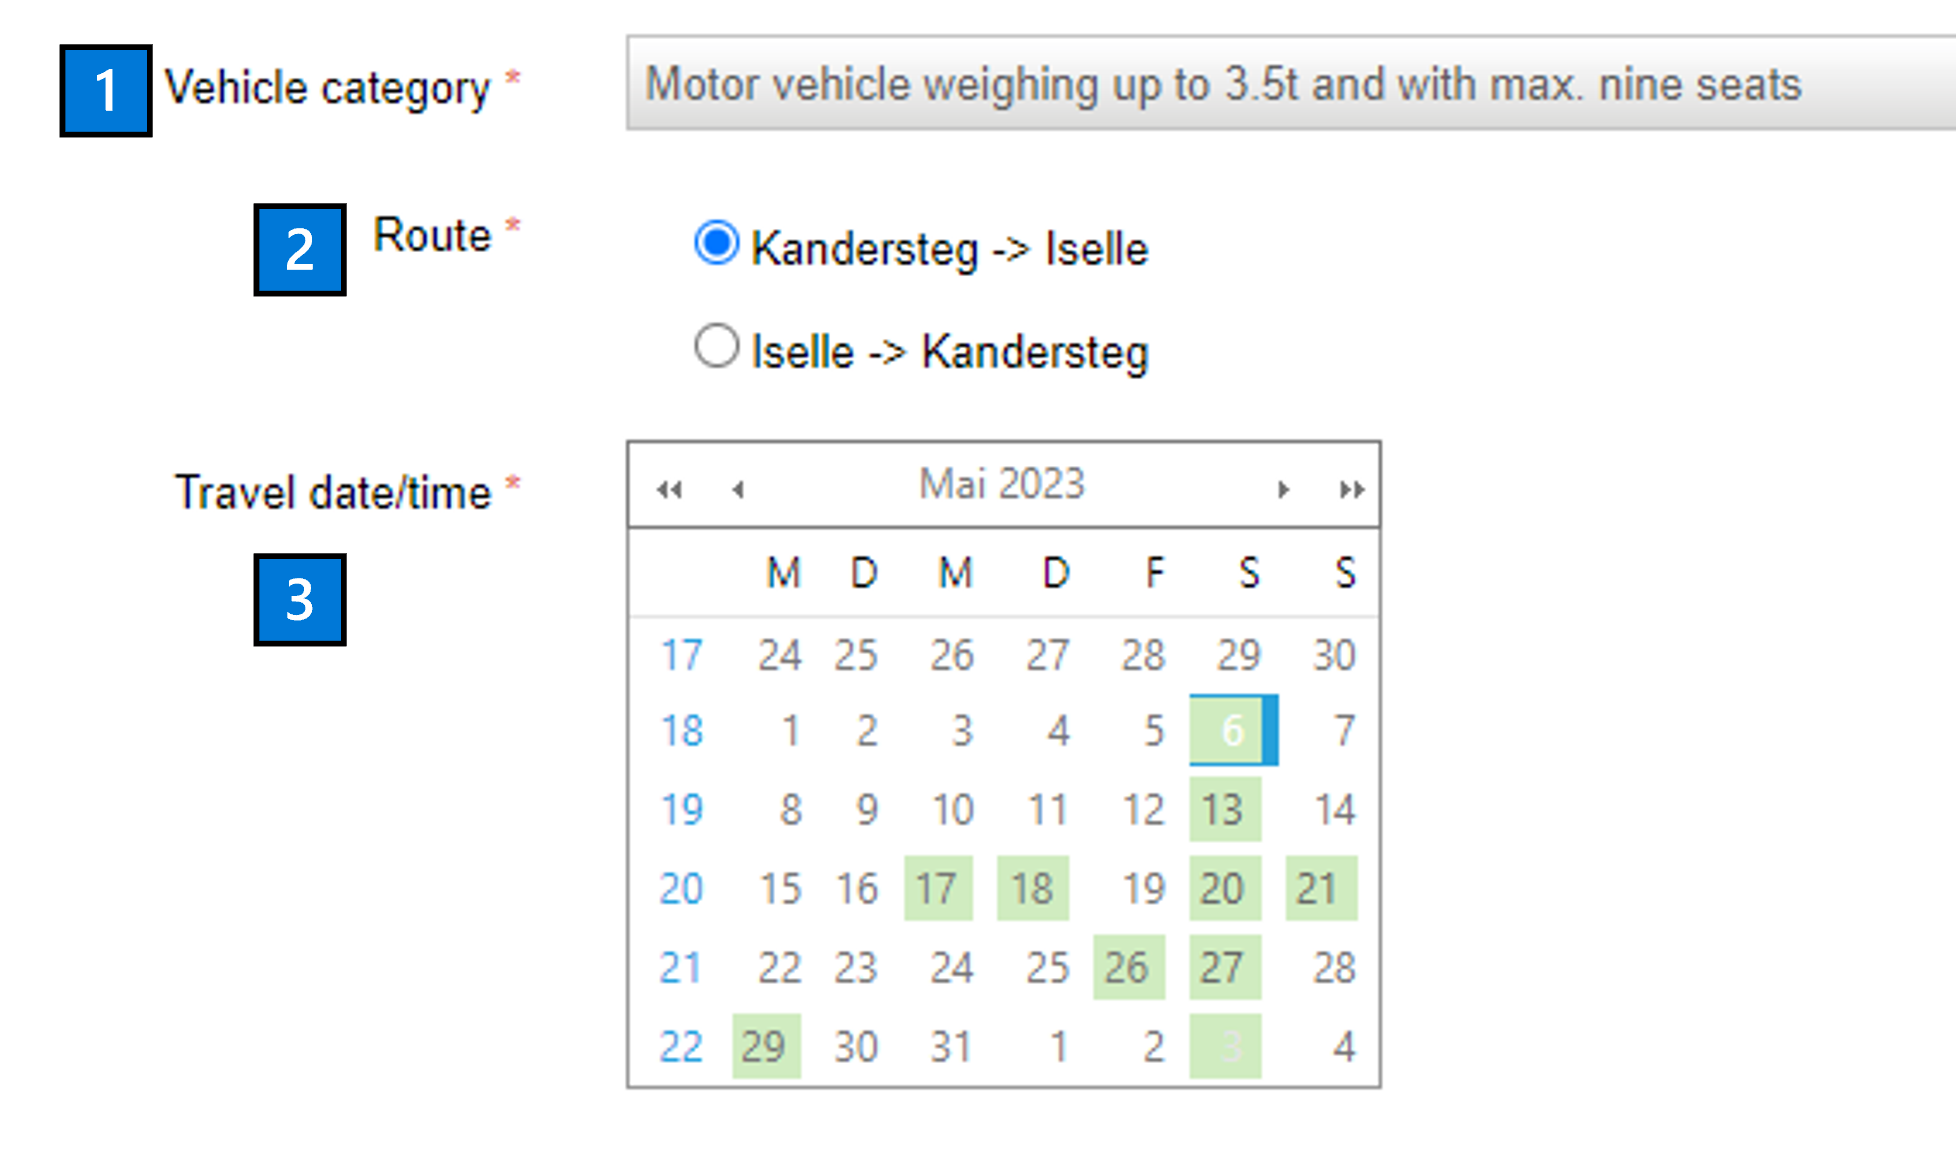Select green date 18 Thursday

tap(1033, 887)
